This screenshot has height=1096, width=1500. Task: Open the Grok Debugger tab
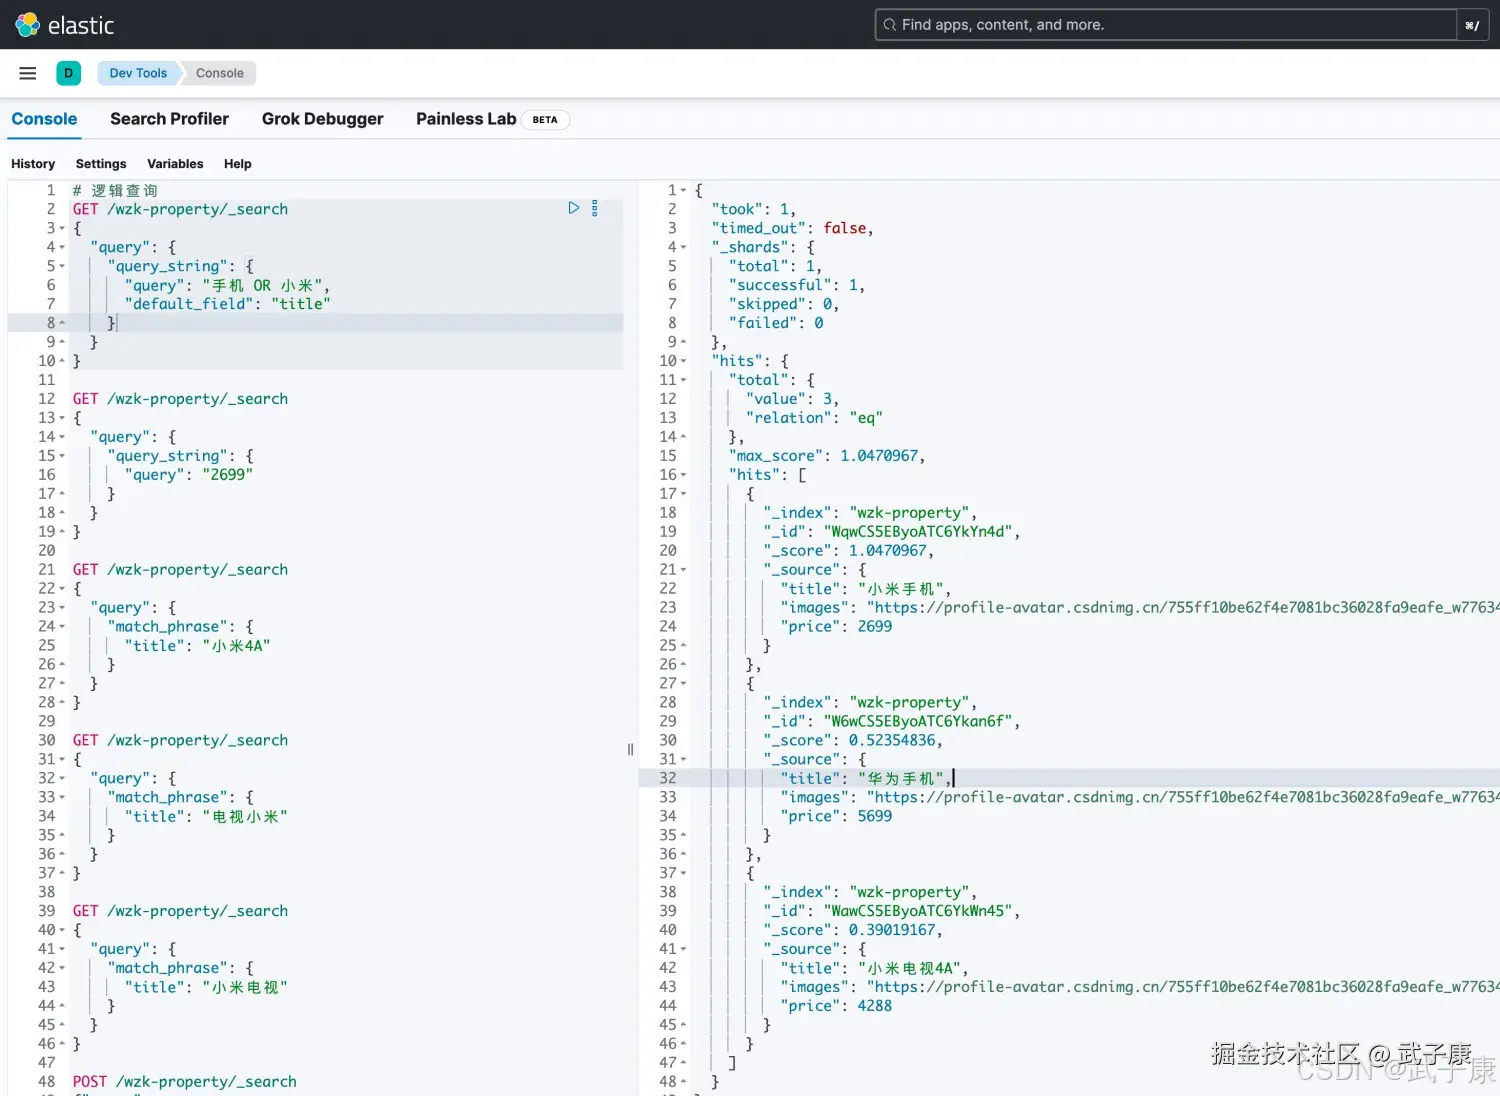pyautogui.click(x=322, y=119)
